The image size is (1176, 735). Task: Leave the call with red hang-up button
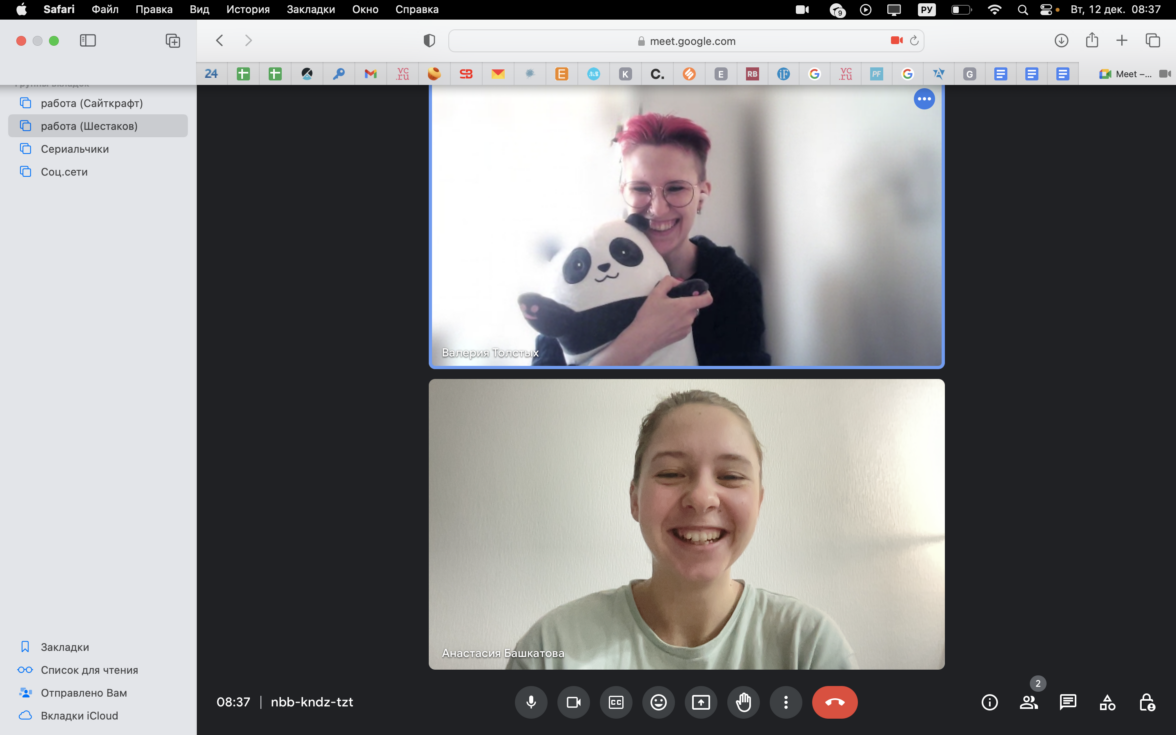pyautogui.click(x=835, y=702)
